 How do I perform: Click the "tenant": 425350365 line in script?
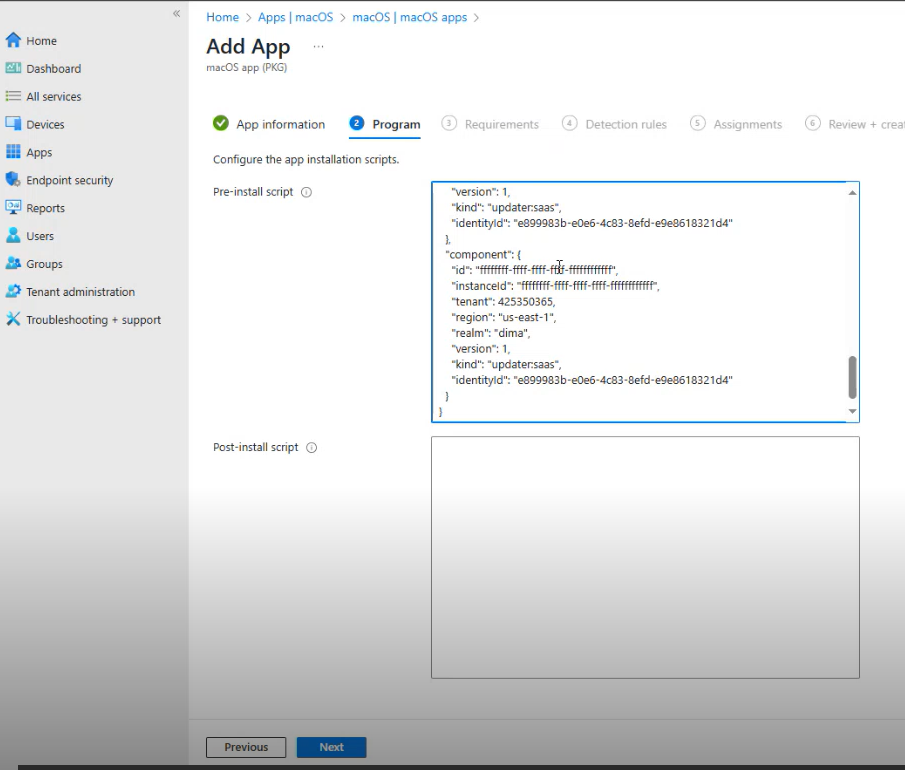(503, 301)
